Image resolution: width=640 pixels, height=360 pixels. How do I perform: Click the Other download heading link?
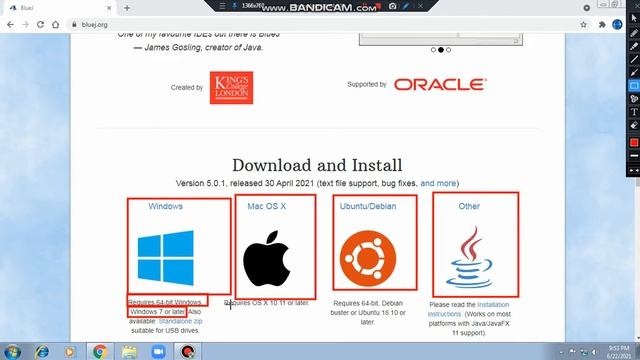tap(469, 206)
